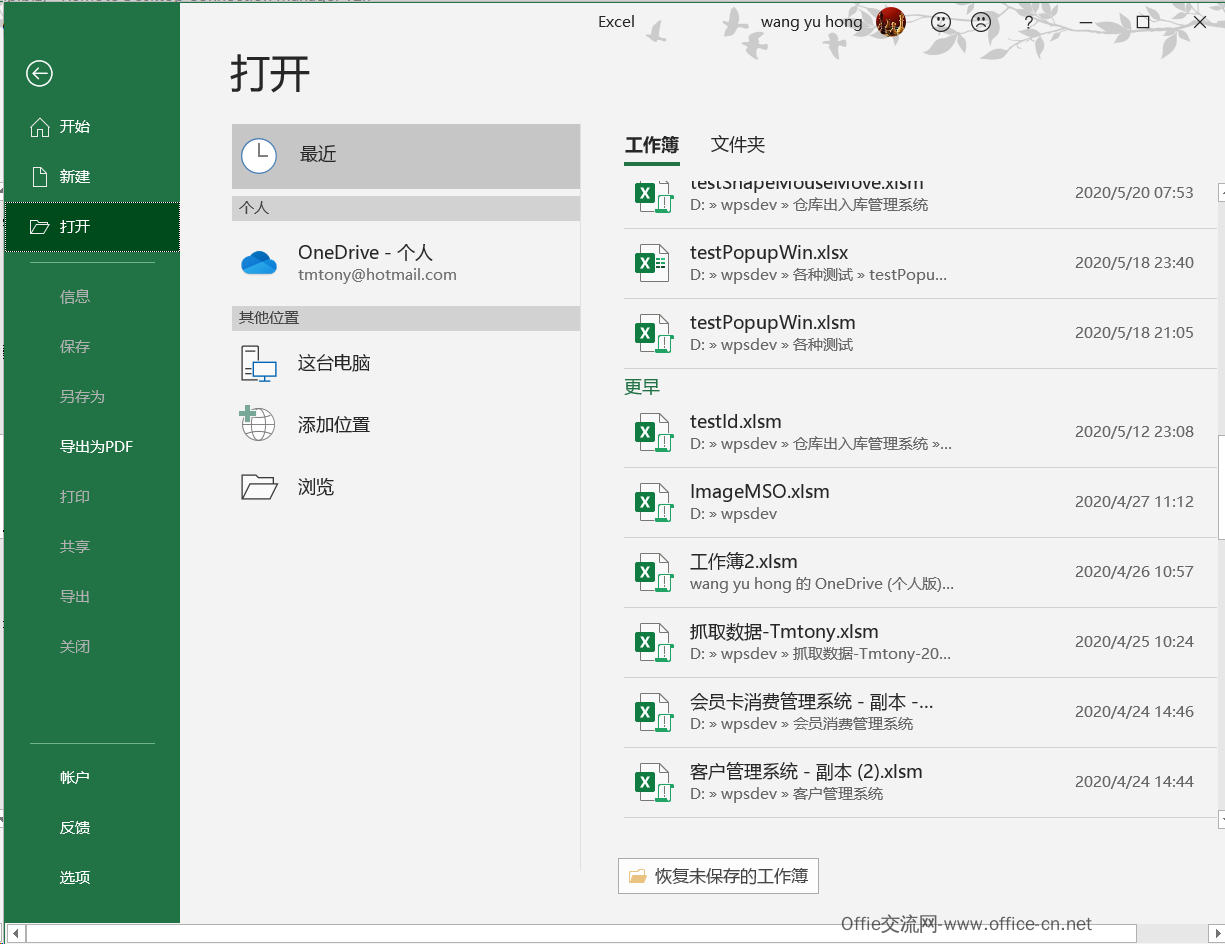Click the Excel icon of testPopupWin.xlsx

pyautogui.click(x=654, y=263)
